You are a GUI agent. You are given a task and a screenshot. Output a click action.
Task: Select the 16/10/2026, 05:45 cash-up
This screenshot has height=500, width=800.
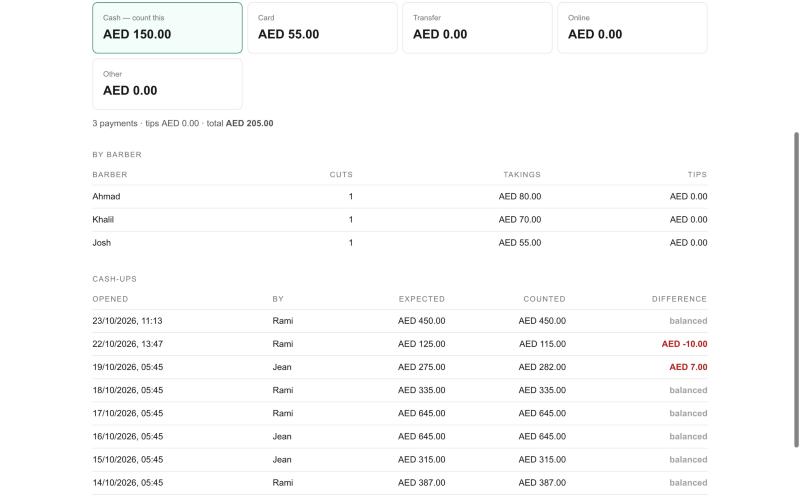coord(400,437)
